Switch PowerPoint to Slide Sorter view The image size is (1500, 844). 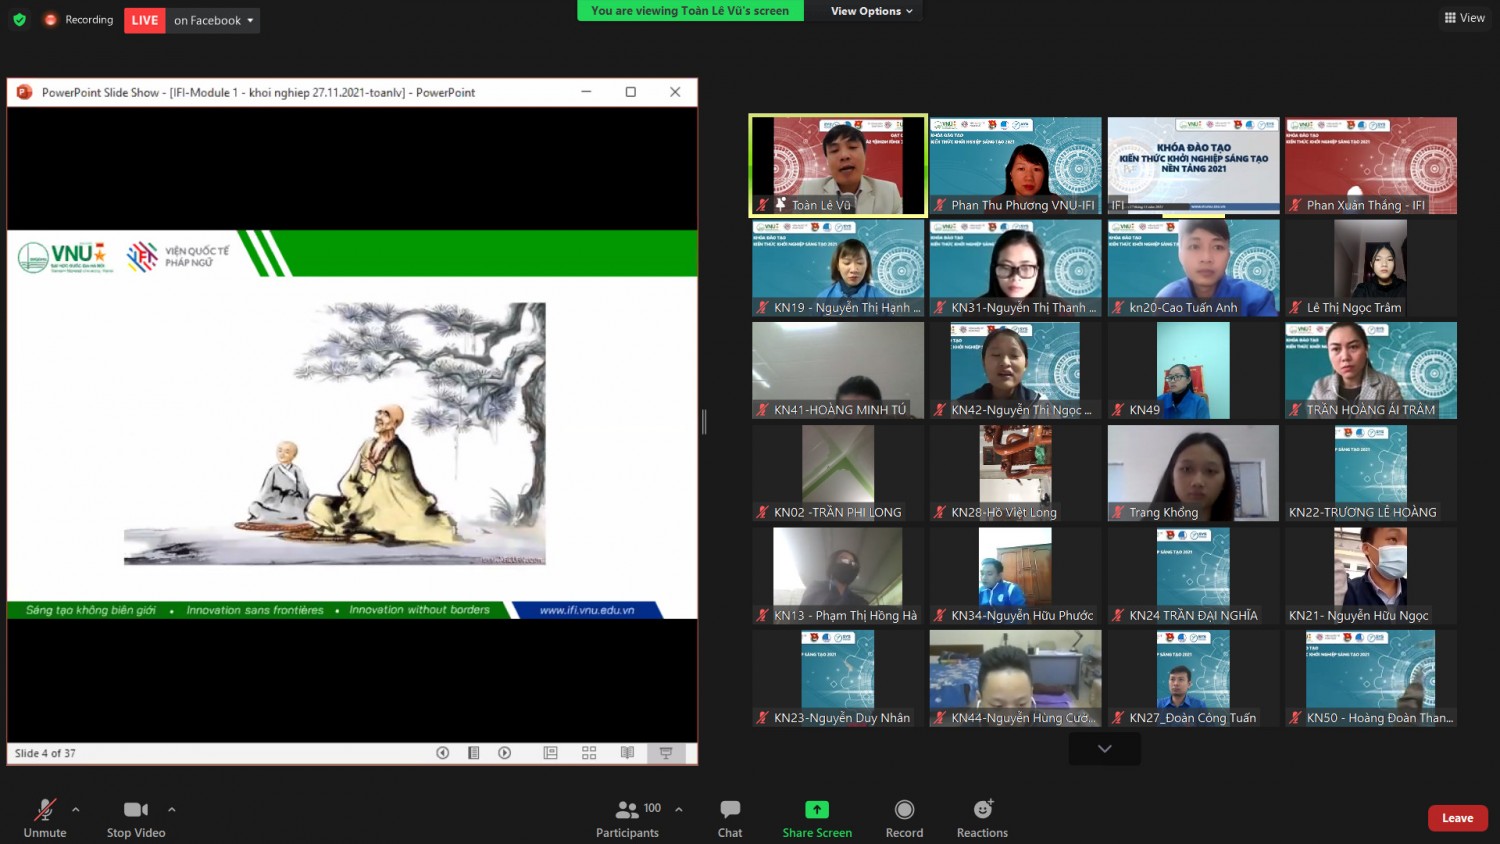[589, 753]
